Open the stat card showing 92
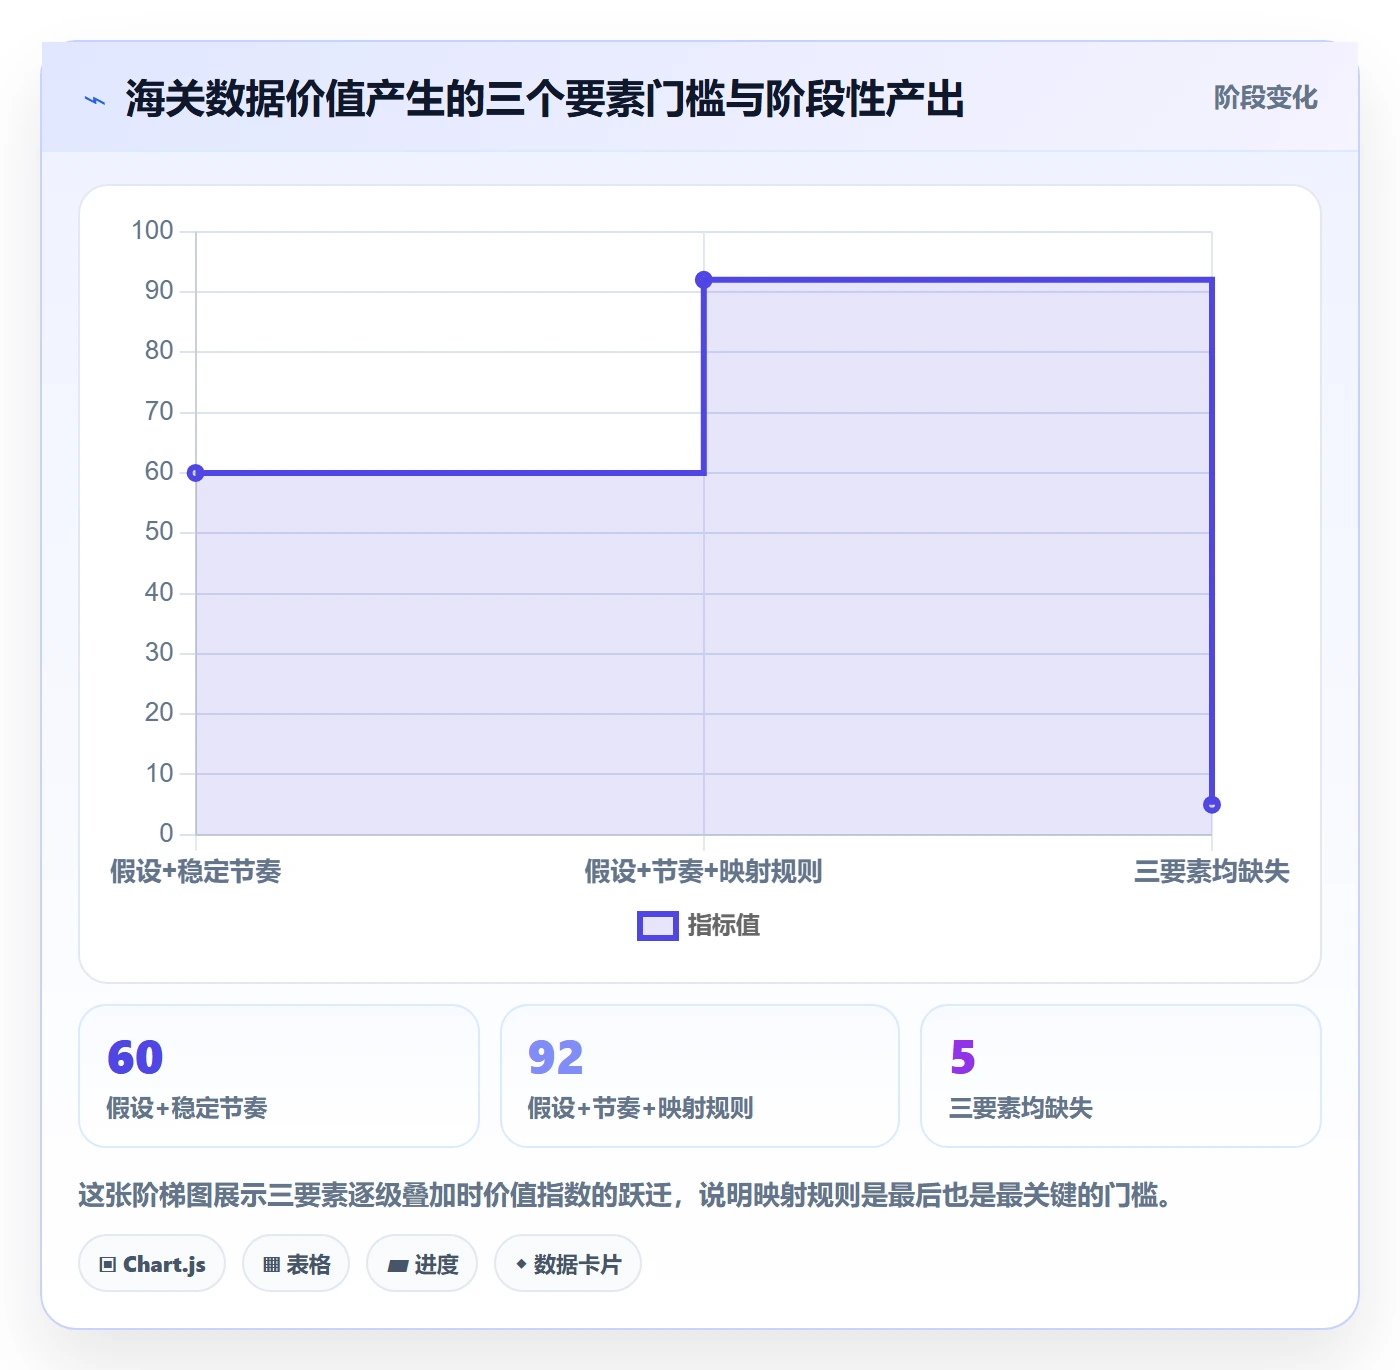The image size is (1400, 1370). pyautogui.click(x=700, y=1076)
